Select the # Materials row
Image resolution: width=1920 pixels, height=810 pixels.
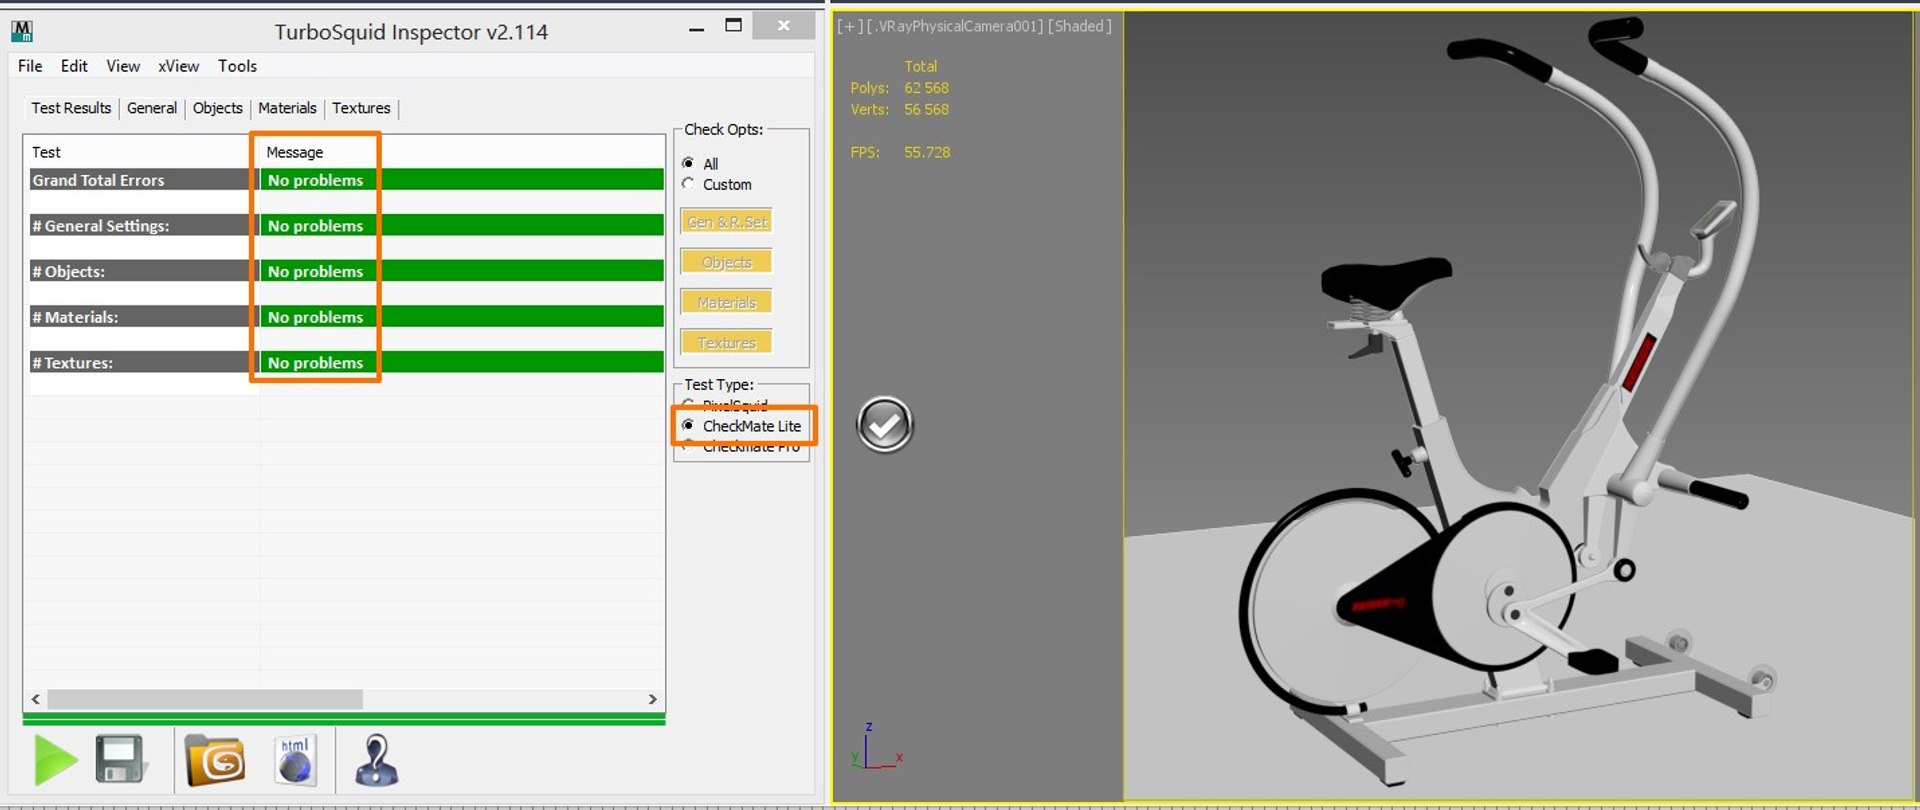(347, 317)
